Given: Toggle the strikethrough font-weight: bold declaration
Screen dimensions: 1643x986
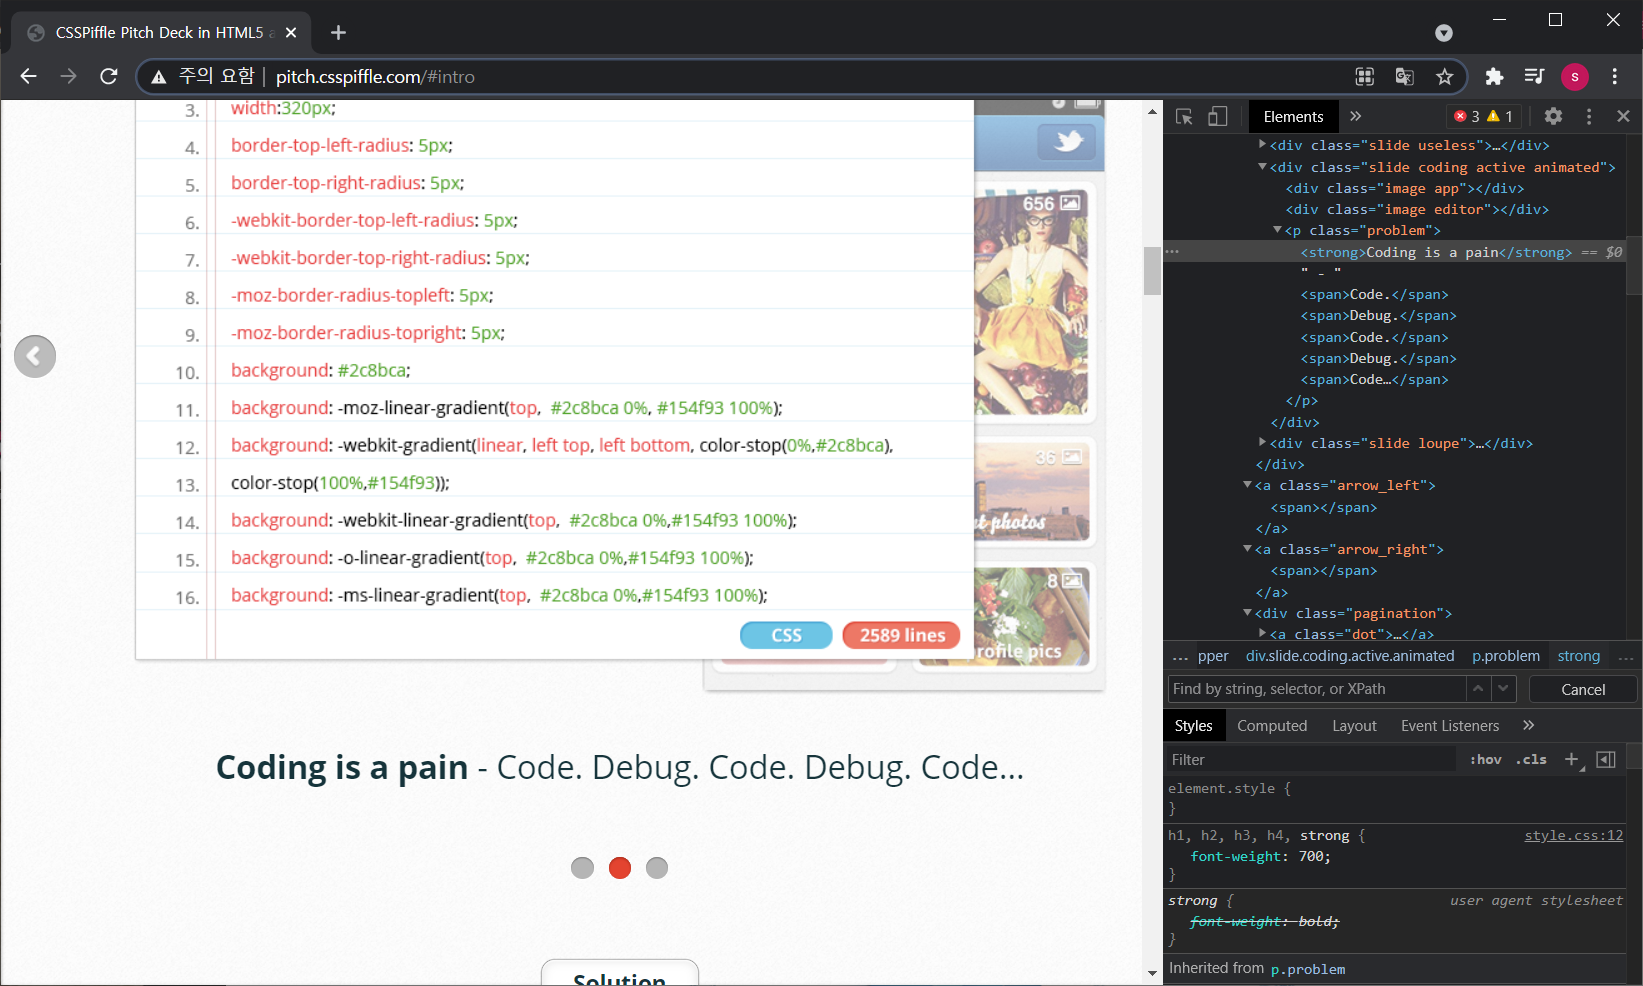Looking at the screenshot, I should 1263,921.
